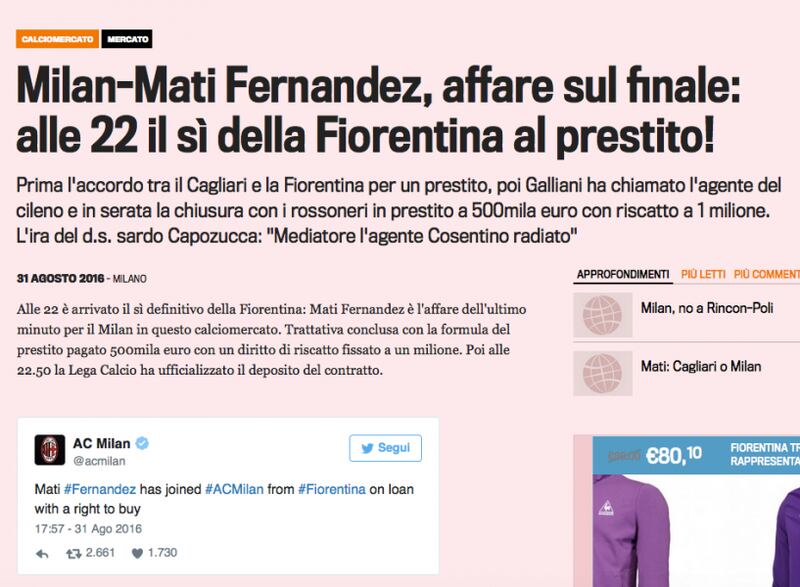Follow AC Milan with the Segui button
This screenshot has width=800, height=587.
(385, 448)
